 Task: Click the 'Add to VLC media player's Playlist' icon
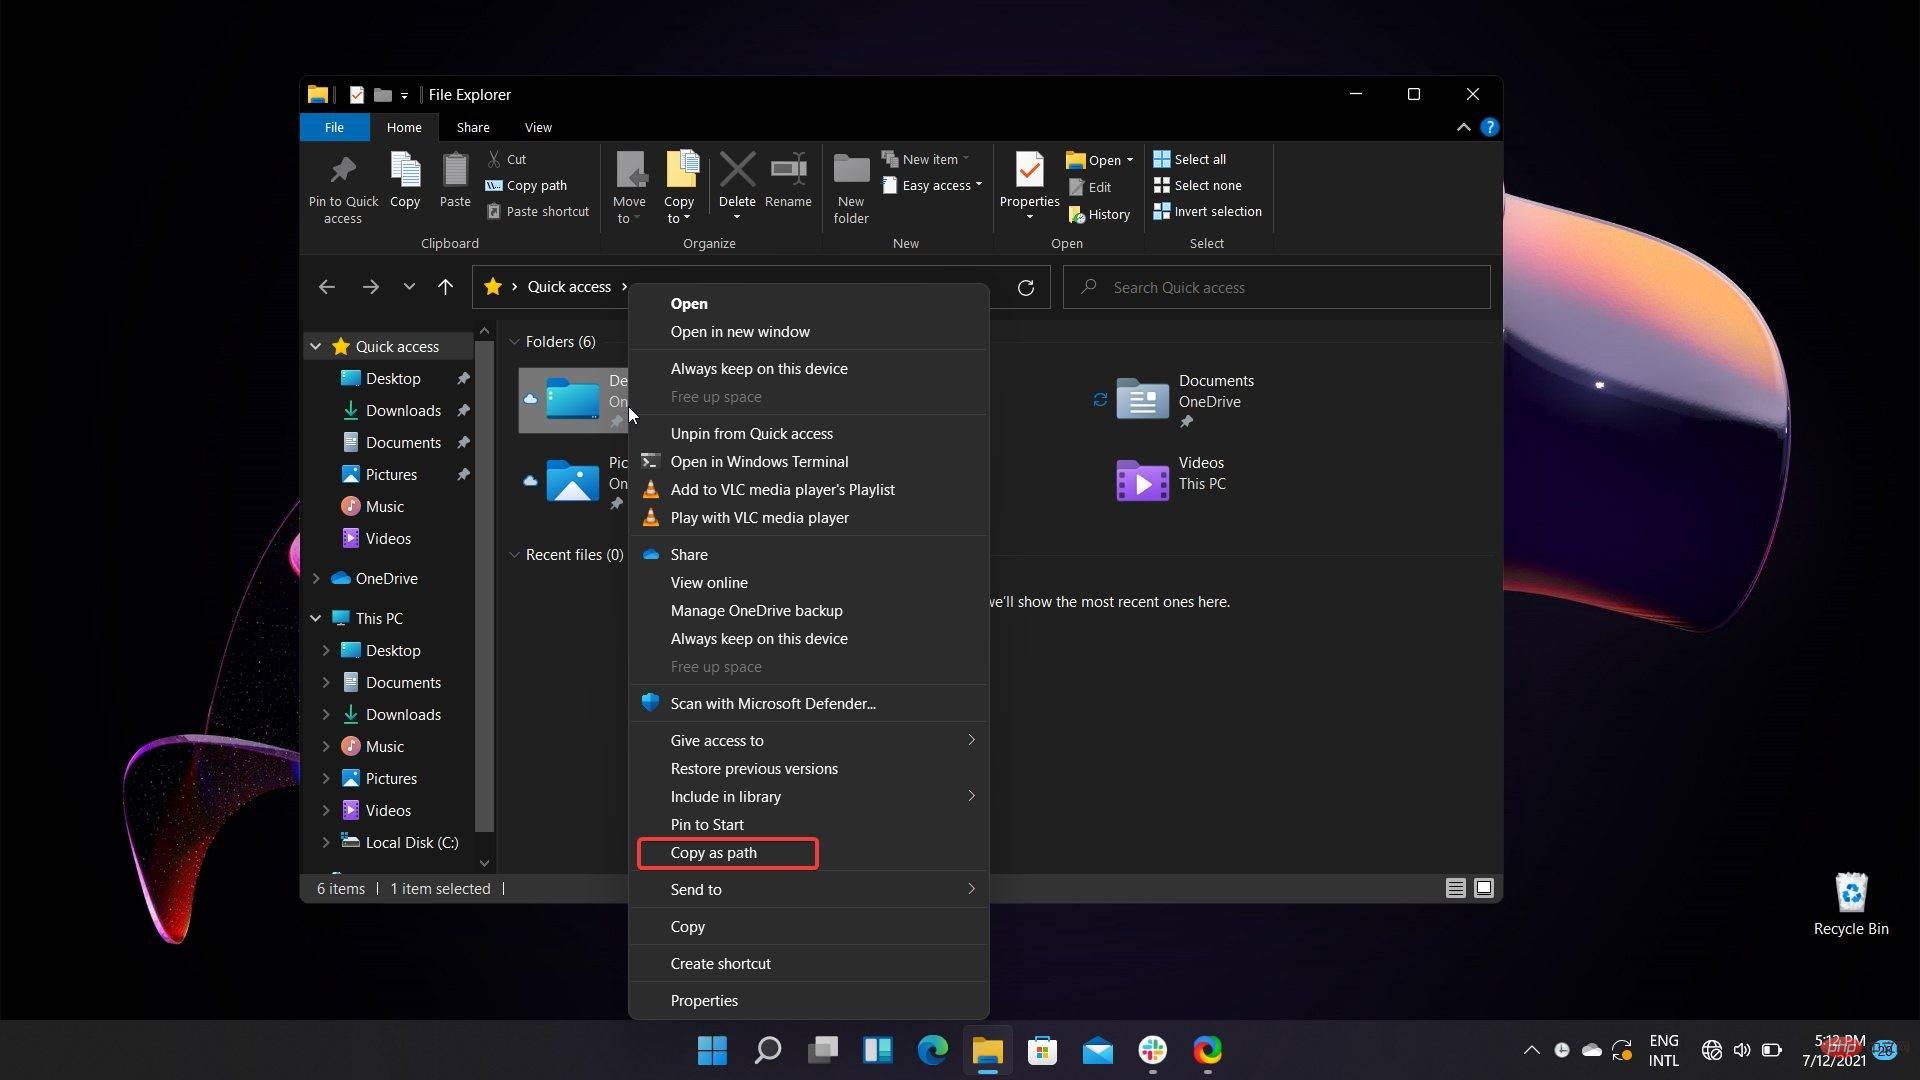649,489
